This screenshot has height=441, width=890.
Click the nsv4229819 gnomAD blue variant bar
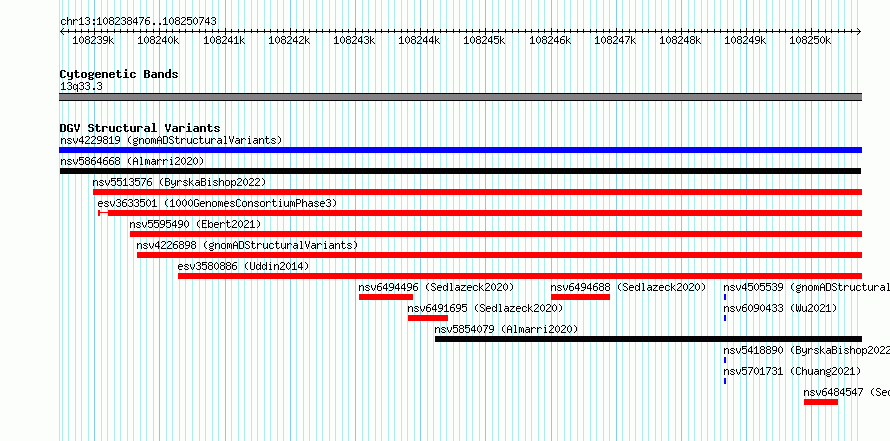(x=460, y=150)
